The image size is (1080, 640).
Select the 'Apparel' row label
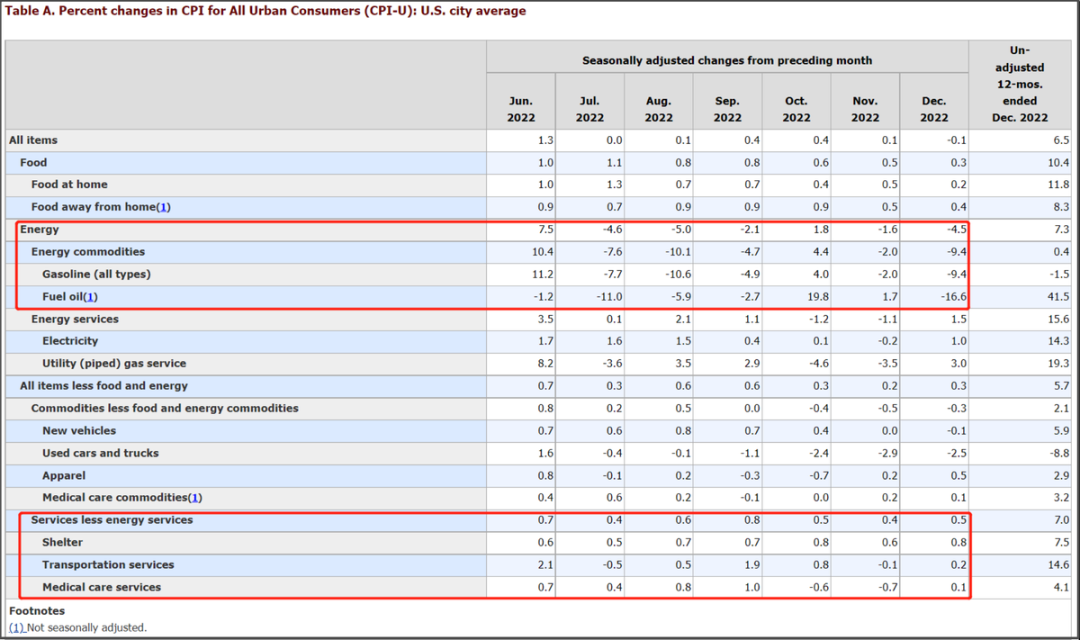click(x=63, y=475)
